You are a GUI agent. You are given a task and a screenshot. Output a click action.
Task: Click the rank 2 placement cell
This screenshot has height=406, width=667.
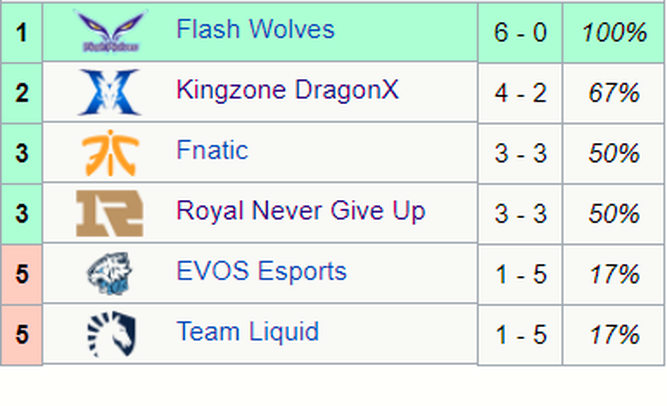[21, 93]
